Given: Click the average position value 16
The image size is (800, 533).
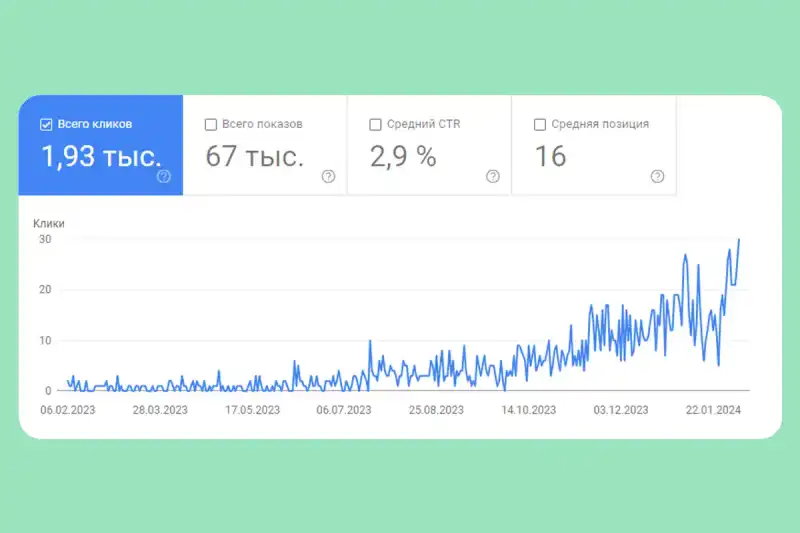Looking at the screenshot, I should click(550, 156).
